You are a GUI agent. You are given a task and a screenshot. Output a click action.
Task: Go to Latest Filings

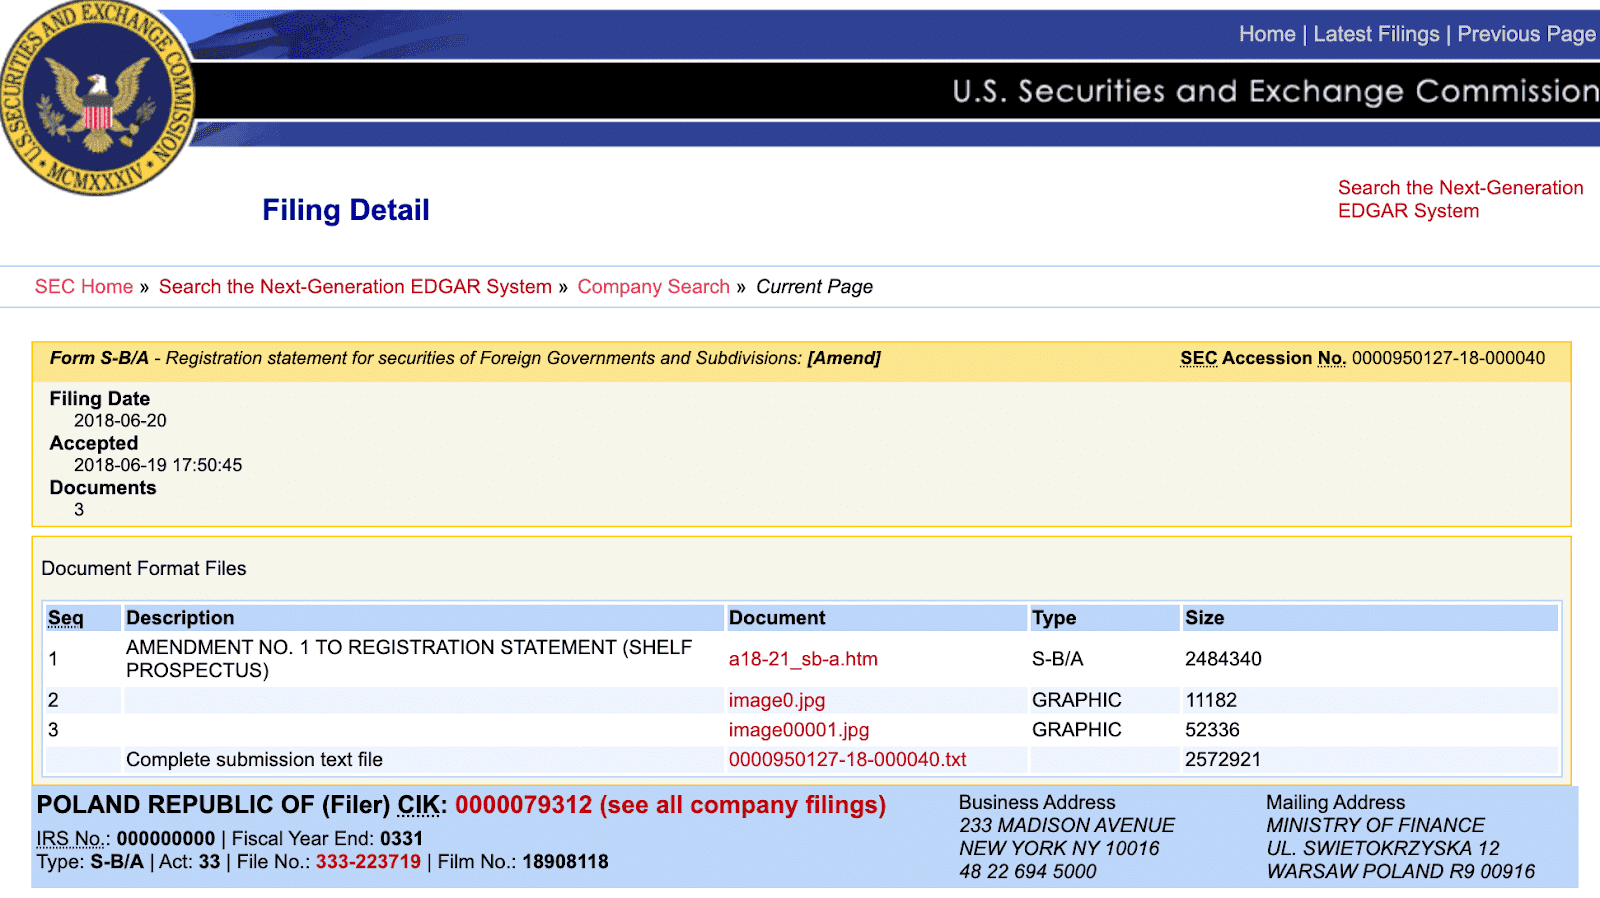1376,34
